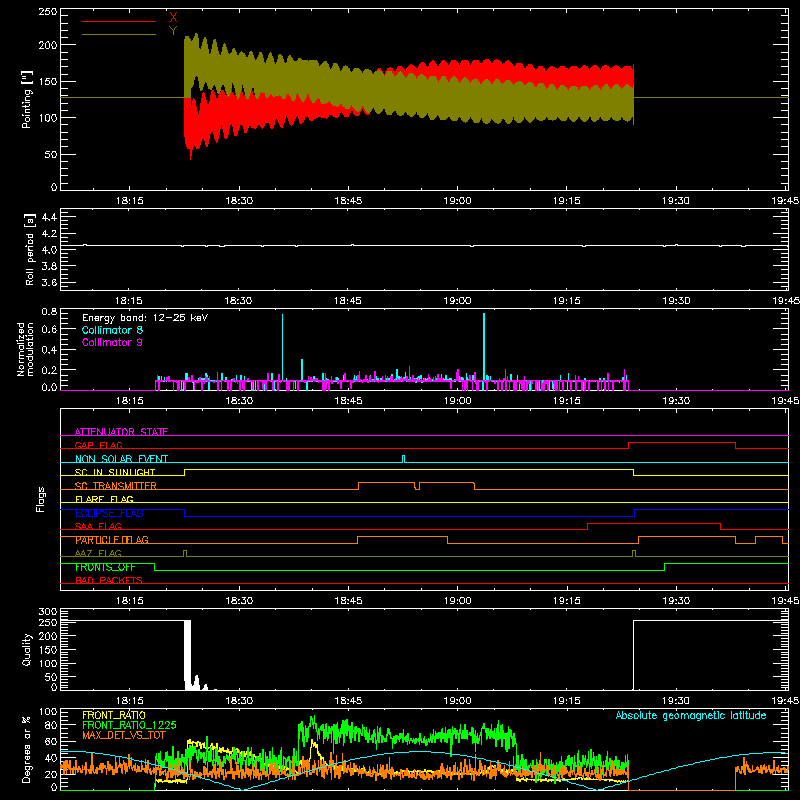This screenshot has height=800, width=800.
Task: Click the BAD_PACKETS flag label
Action: click(109, 580)
